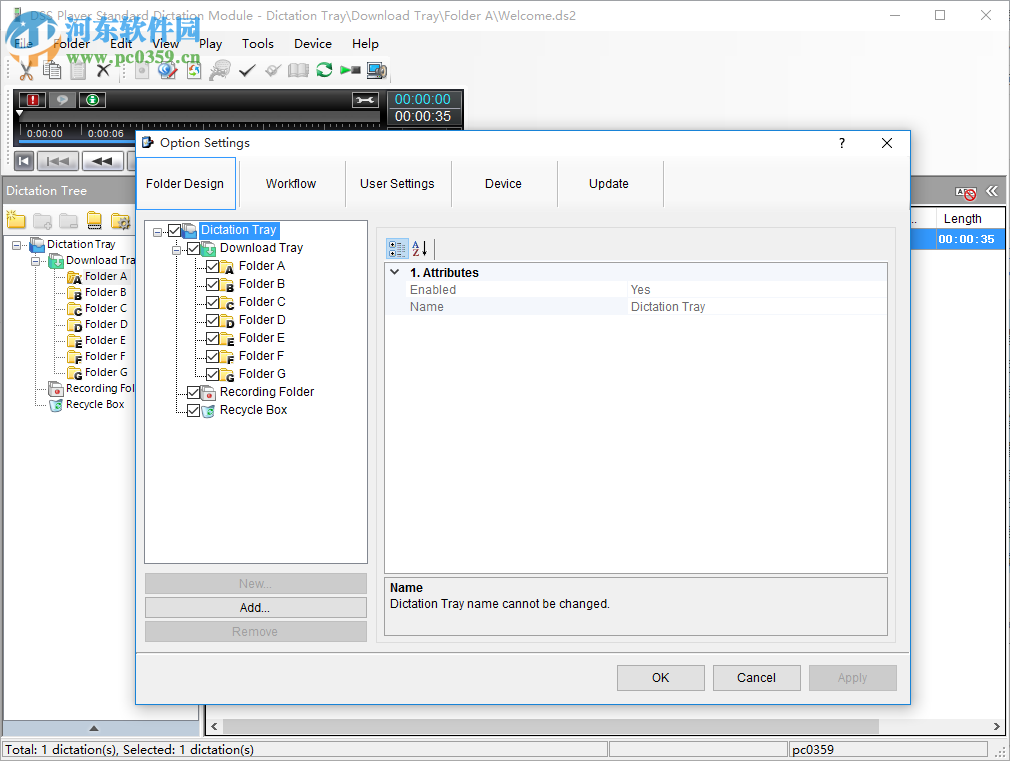Viewport: 1010px width, 761px height.
Task: Toggle the Recycle Box checkbox
Action: tap(193, 410)
